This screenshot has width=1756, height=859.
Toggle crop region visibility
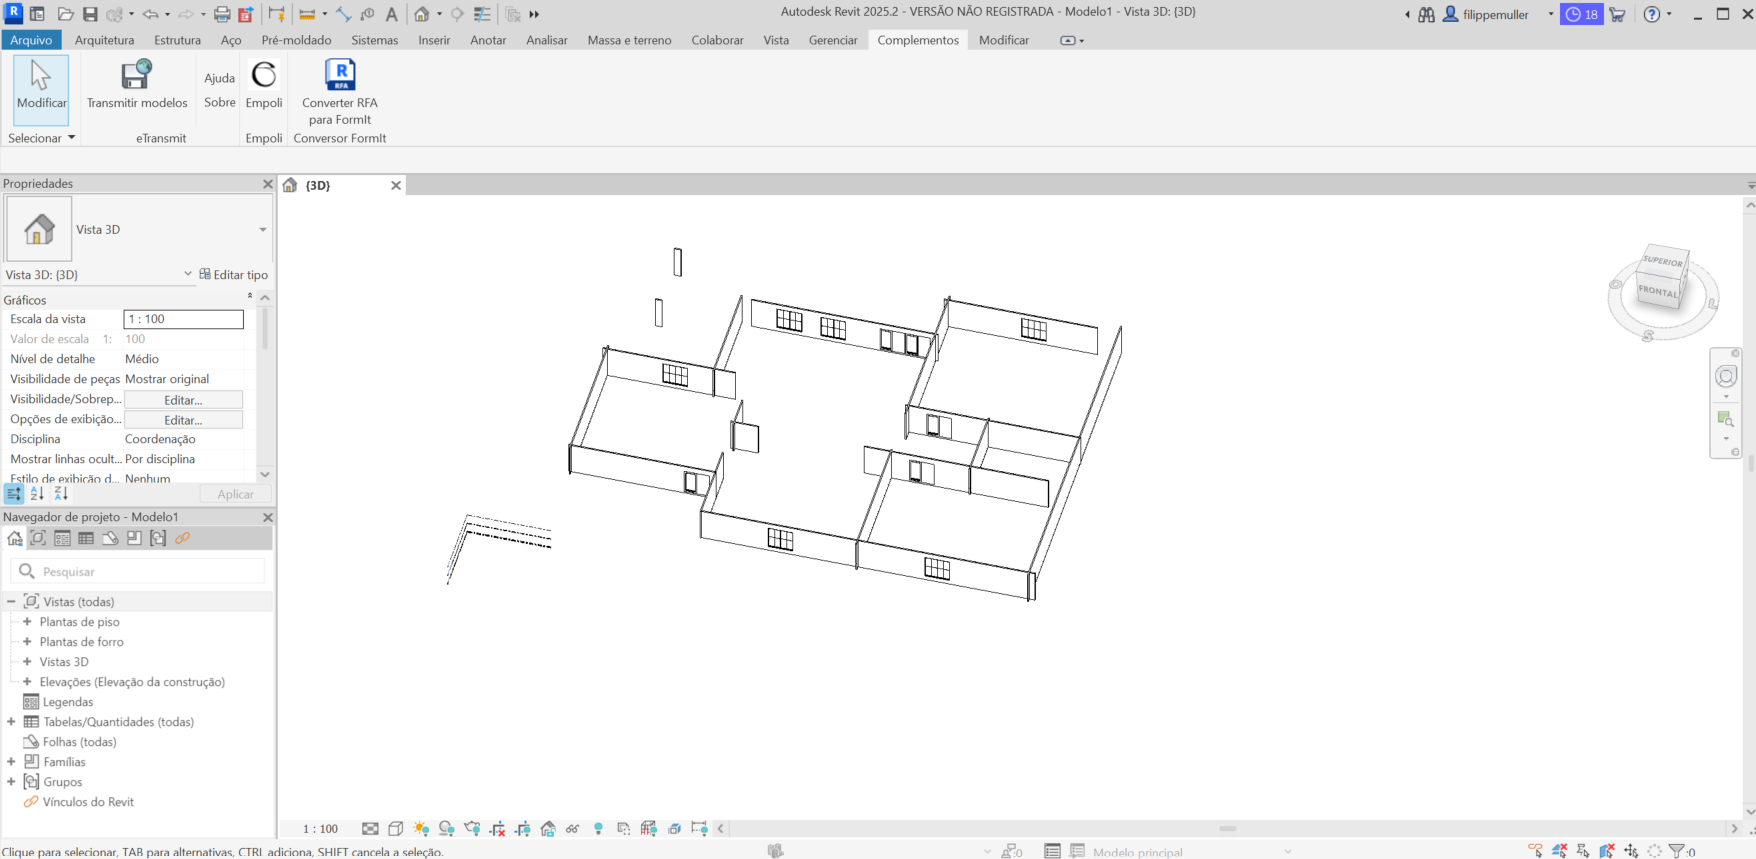[522, 829]
